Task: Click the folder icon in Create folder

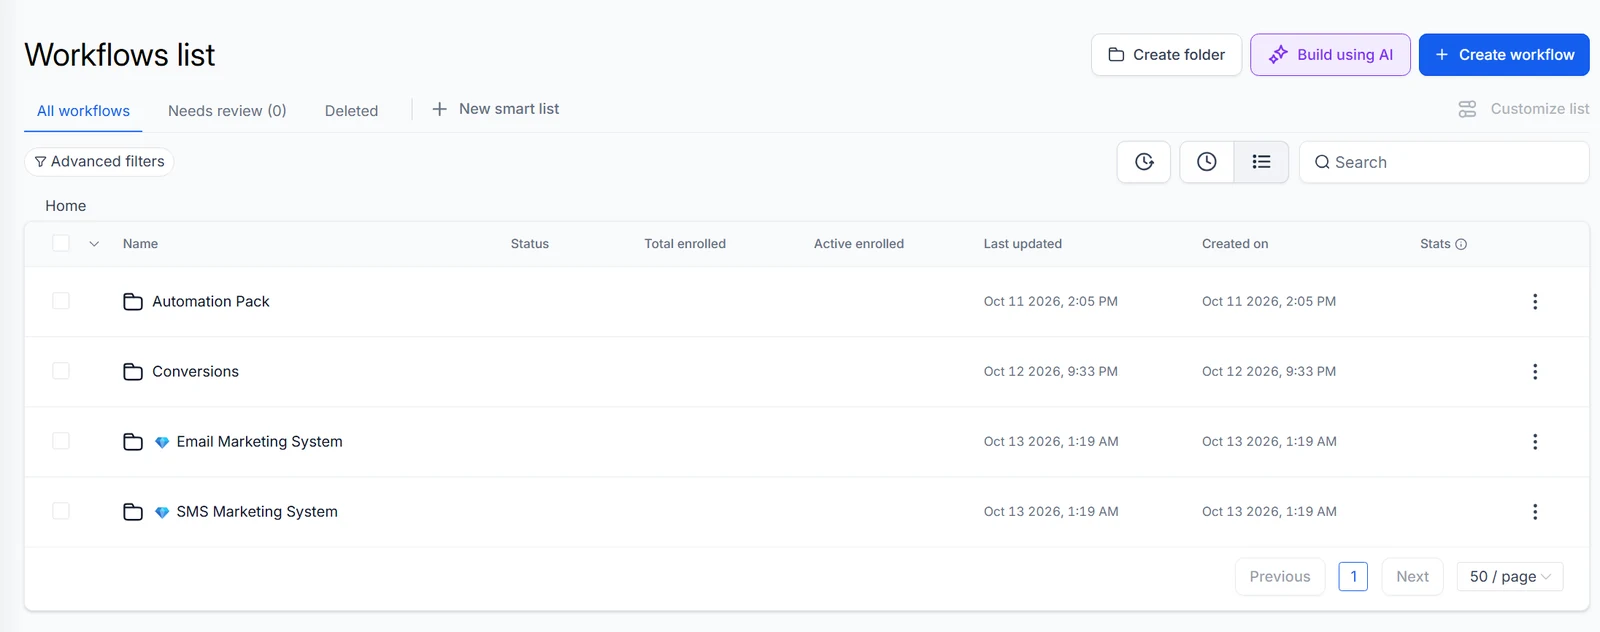Action: tap(1116, 55)
